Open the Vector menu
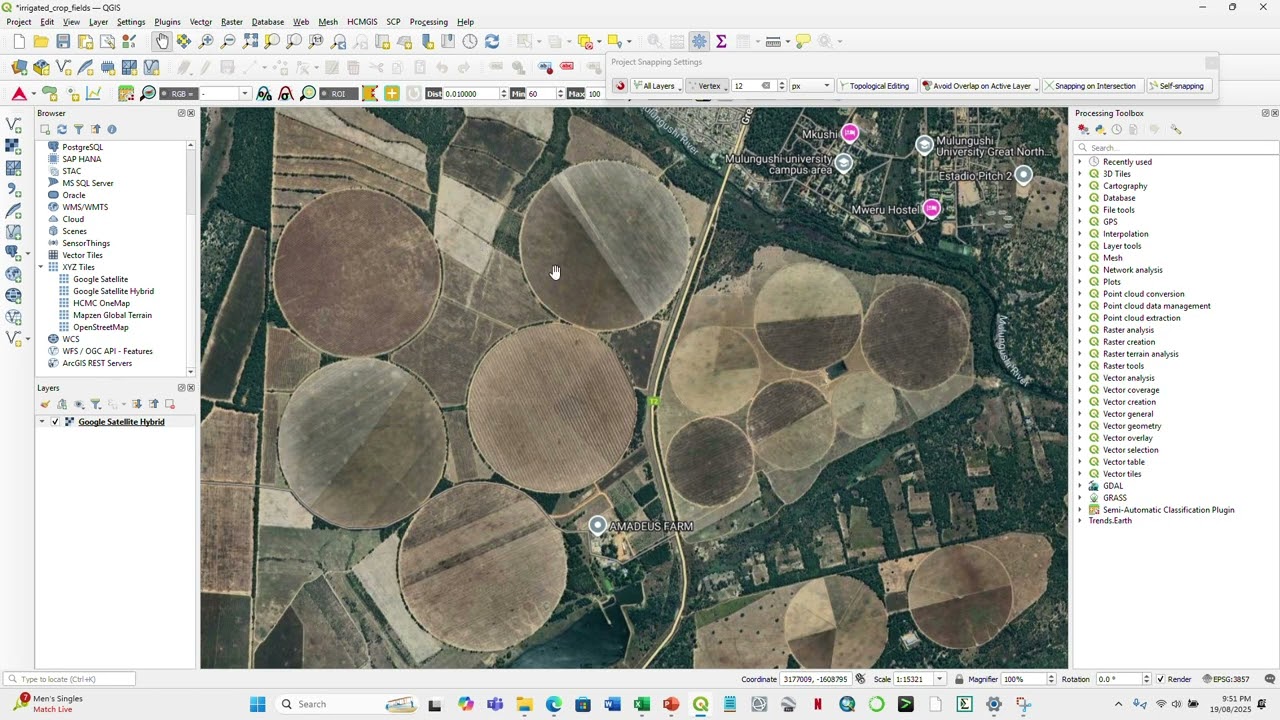Image resolution: width=1280 pixels, height=720 pixels. [x=201, y=22]
